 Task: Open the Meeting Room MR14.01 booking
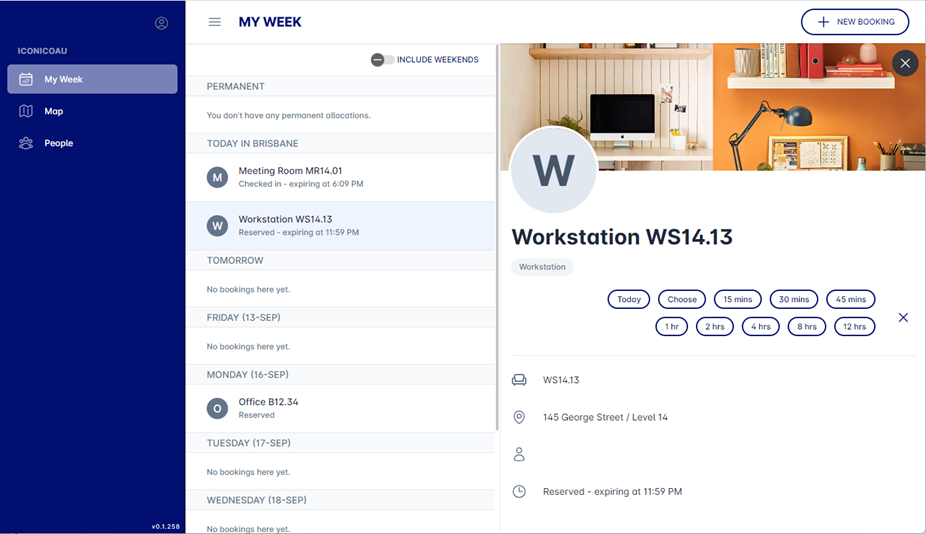pos(341,177)
